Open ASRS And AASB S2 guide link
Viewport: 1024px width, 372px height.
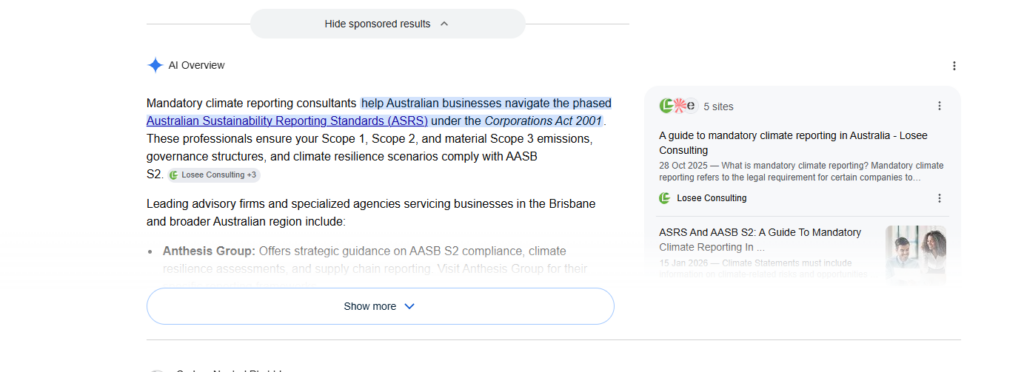click(x=760, y=240)
